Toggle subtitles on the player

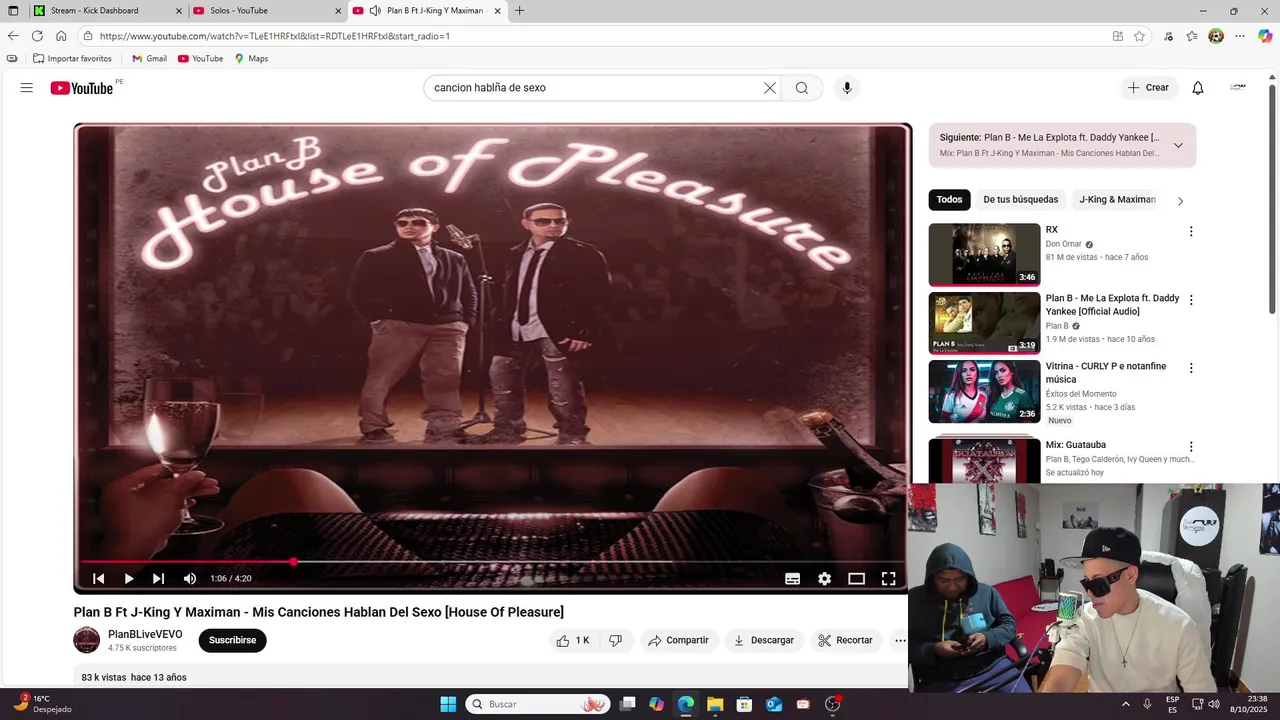[x=792, y=579]
